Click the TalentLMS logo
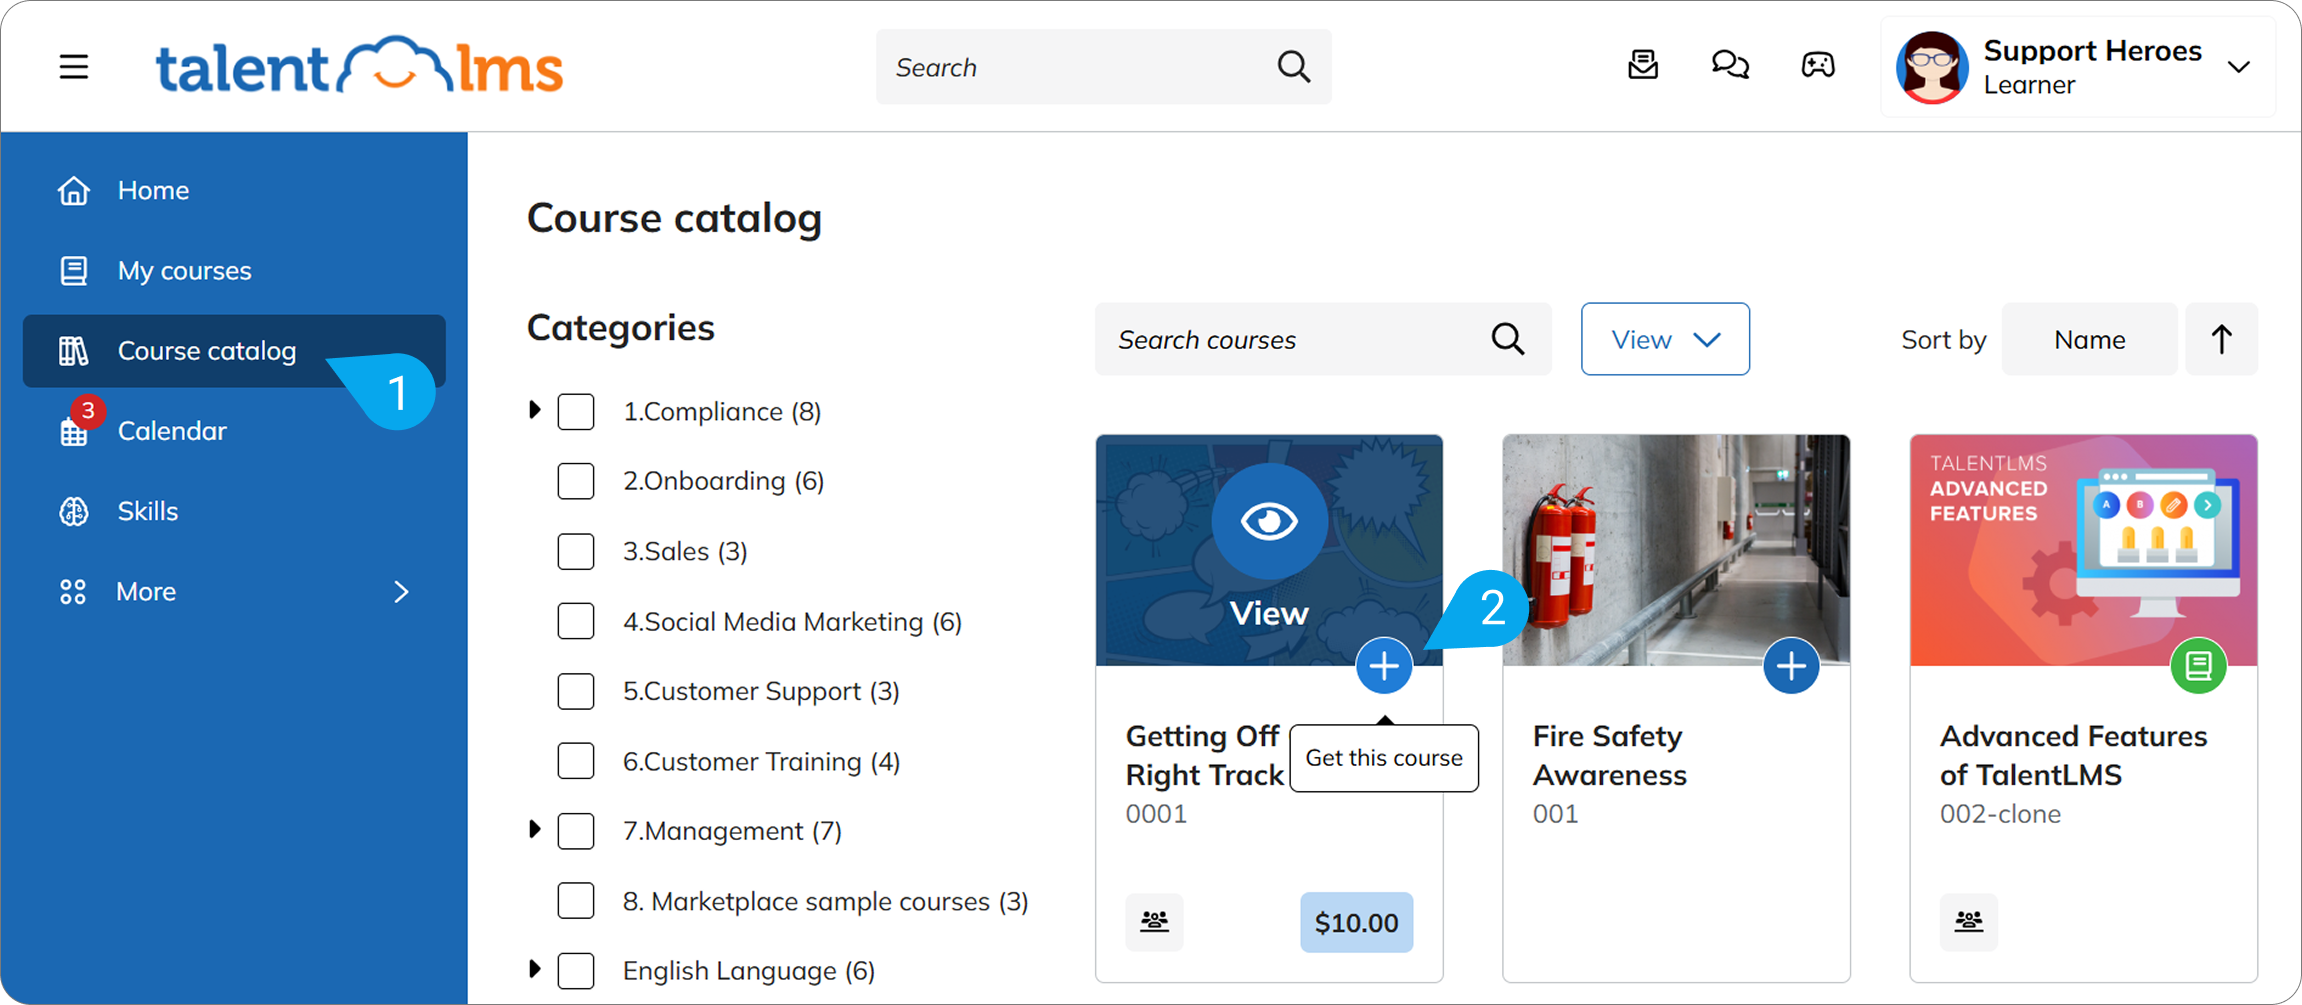Image resolution: width=2302 pixels, height=1005 pixels. [x=360, y=67]
